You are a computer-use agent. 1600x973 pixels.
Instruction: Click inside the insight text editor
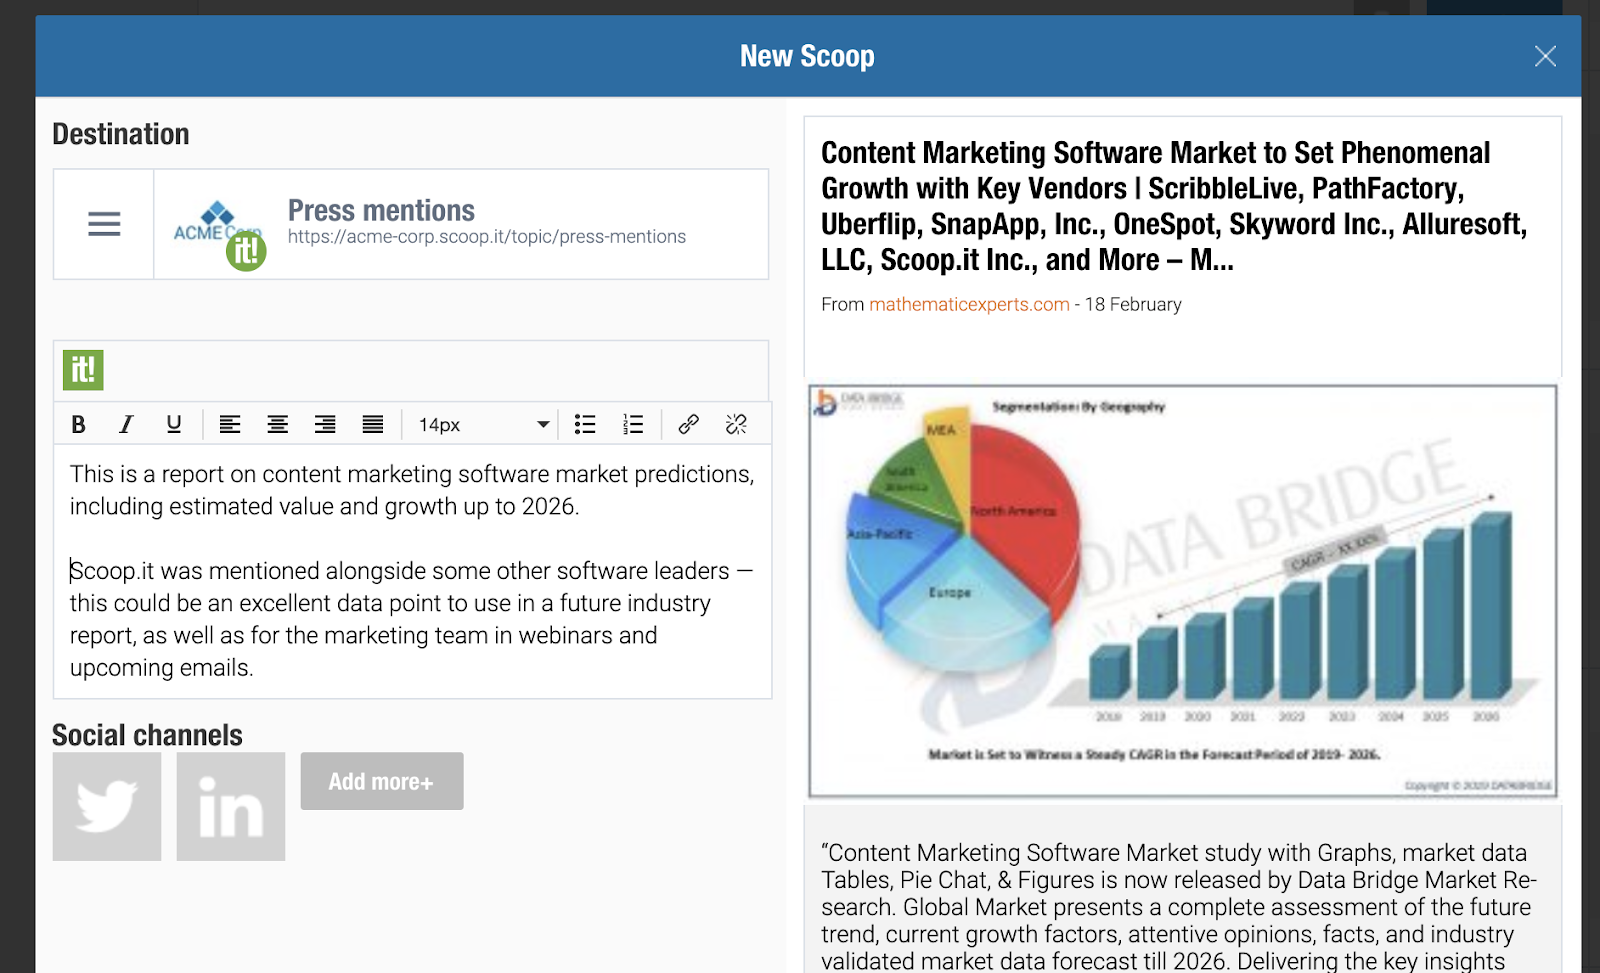(x=412, y=571)
